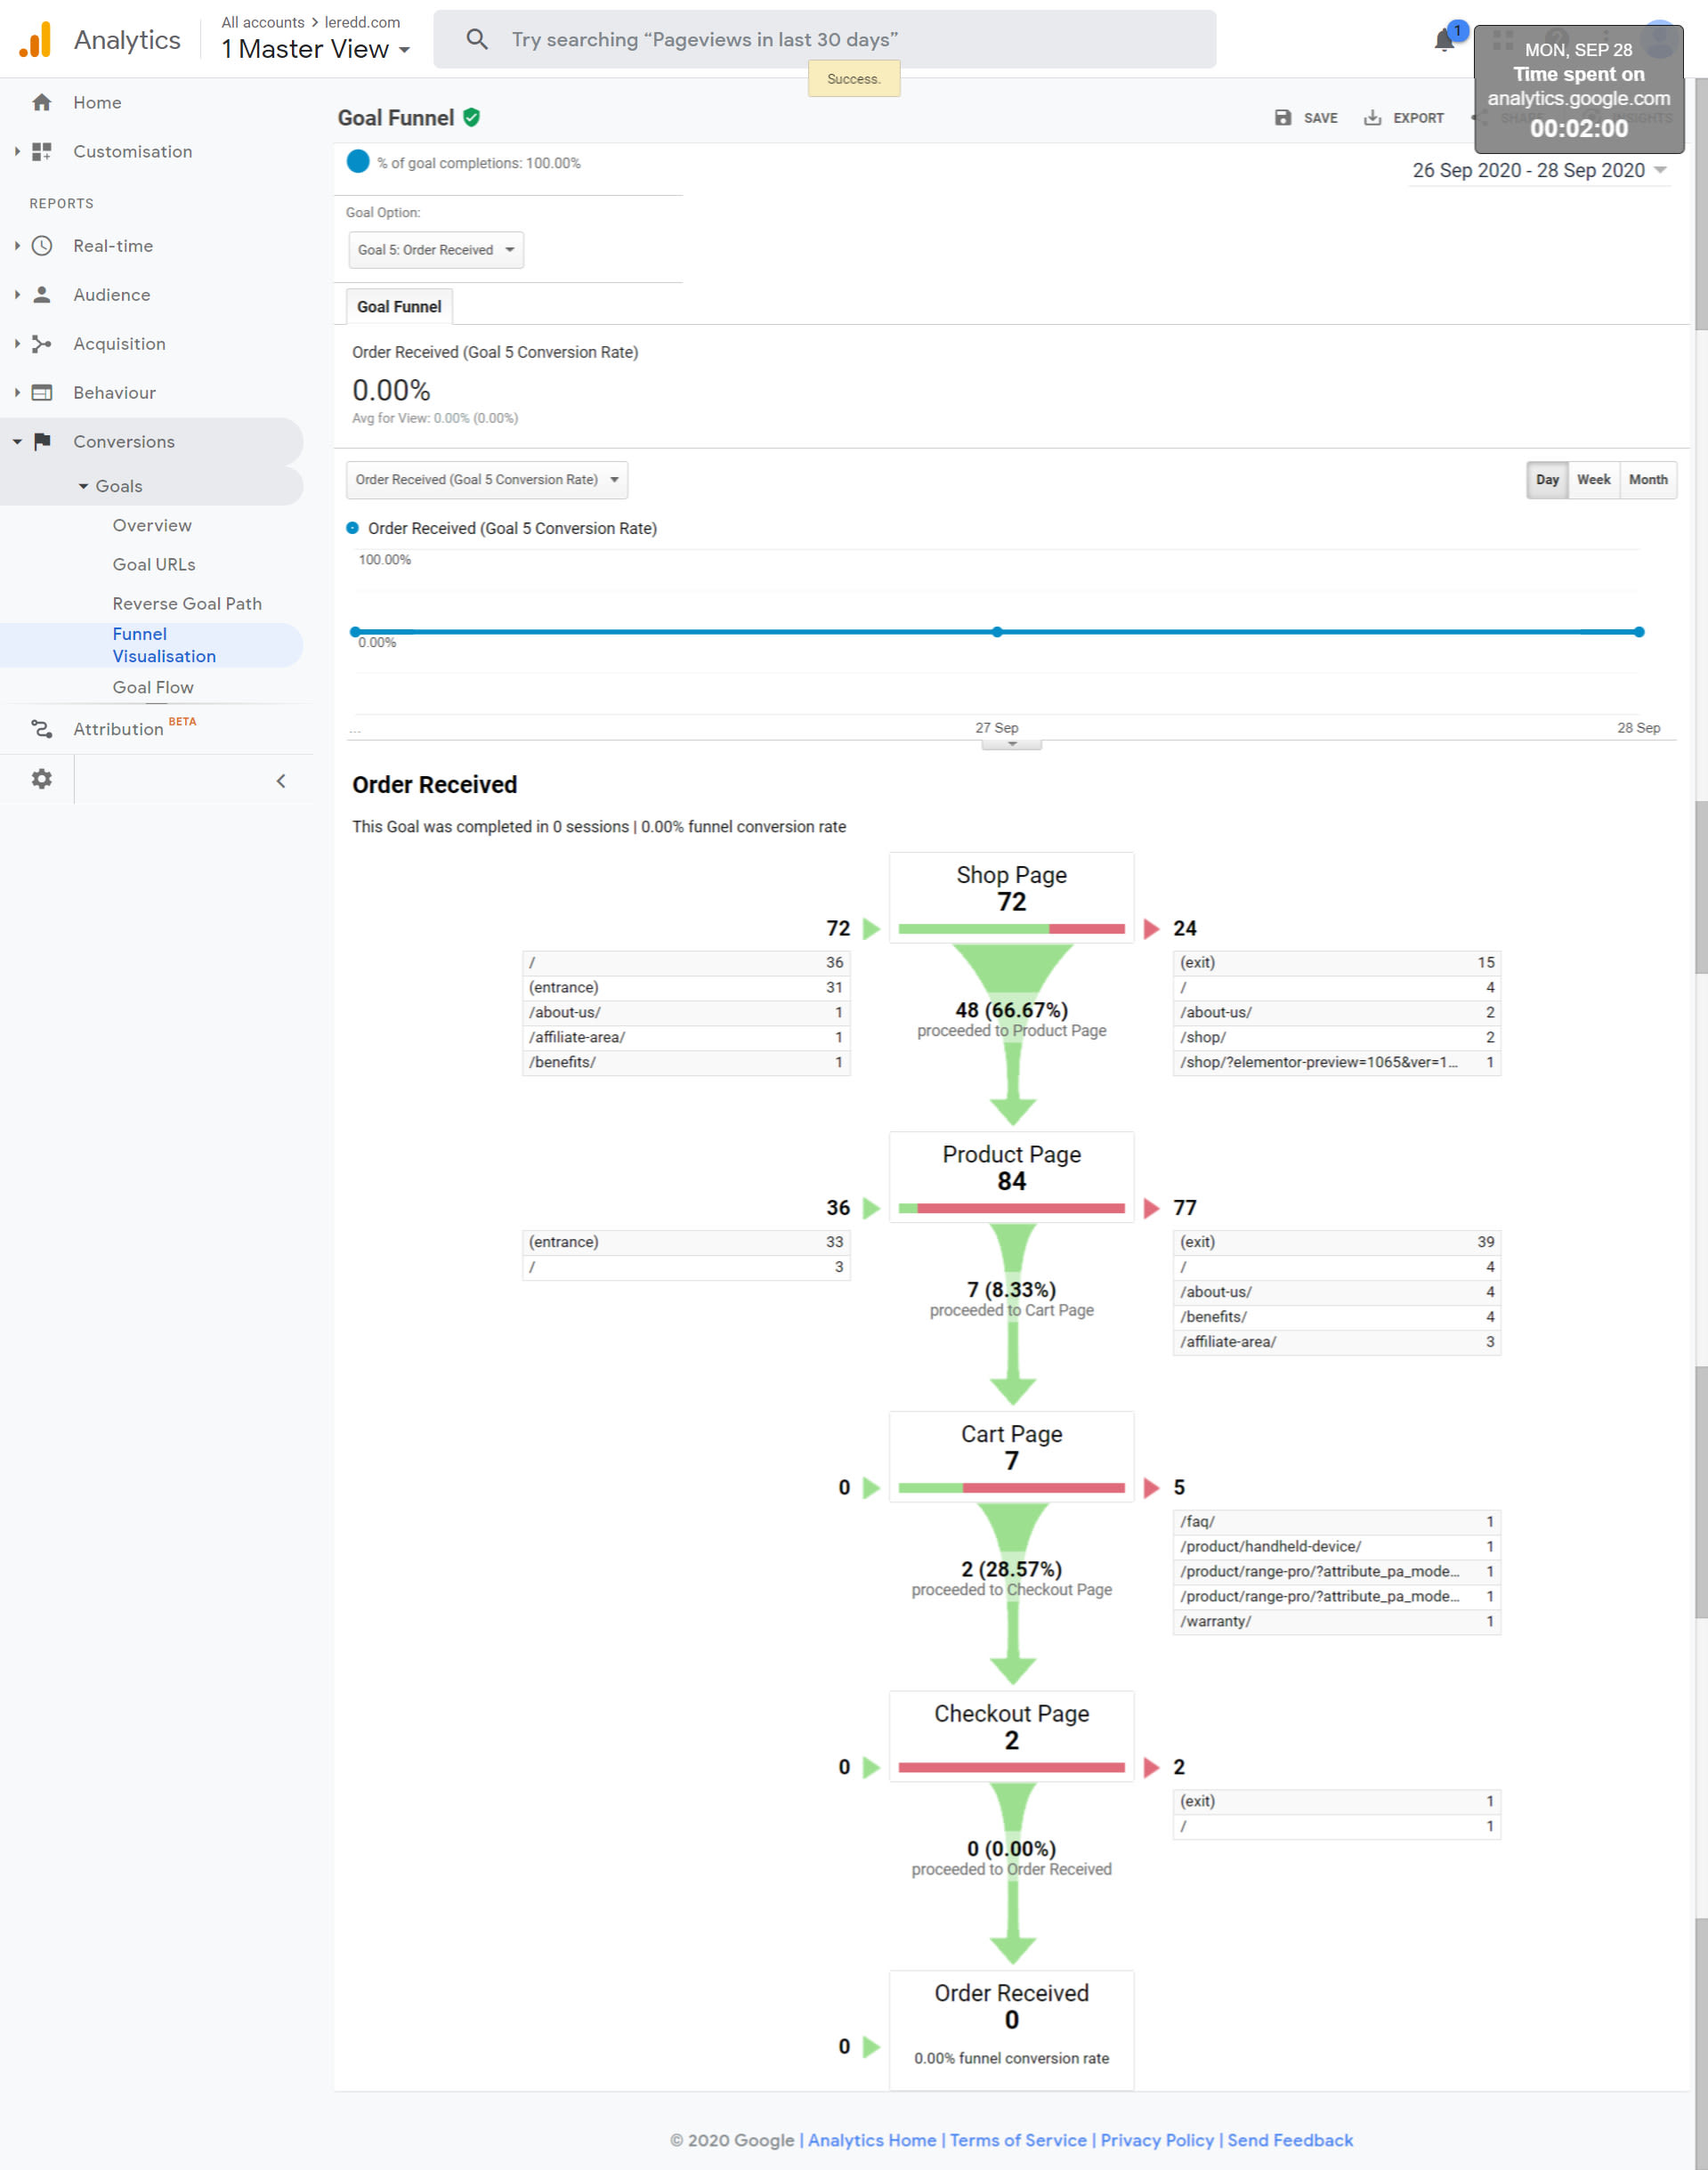The height and width of the screenshot is (2170, 1708).
Task: Switch chart granularity to Week
Action: 1593,480
